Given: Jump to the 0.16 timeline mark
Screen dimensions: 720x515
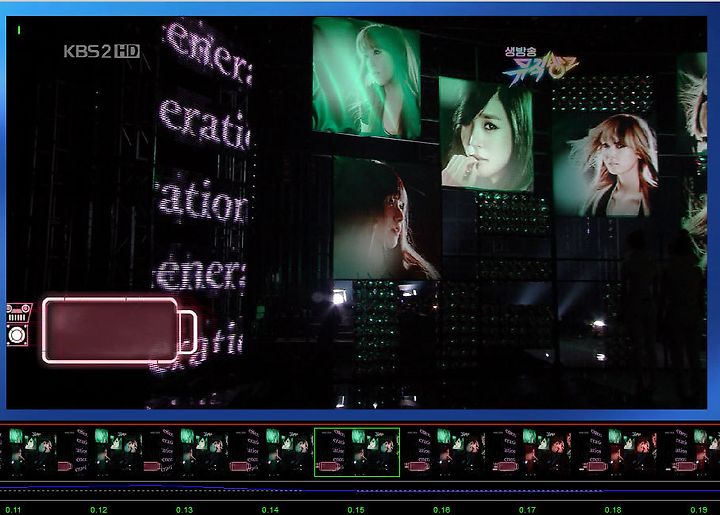Looking at the screenshot, I should pos(442,509).
